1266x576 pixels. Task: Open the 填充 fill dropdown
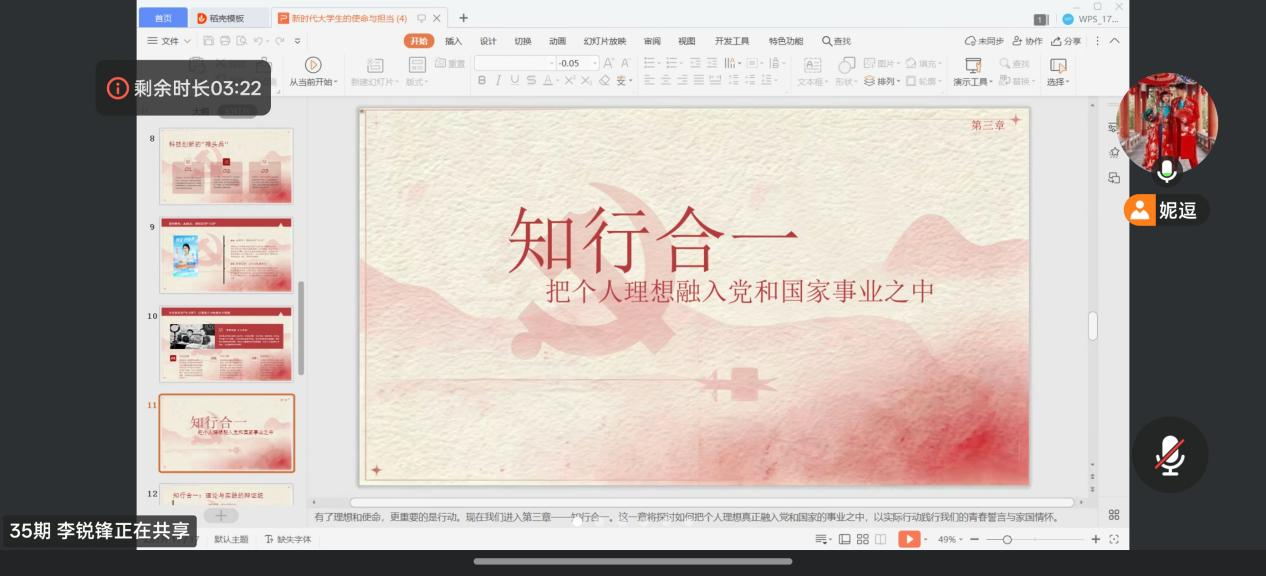pos(925,63)
